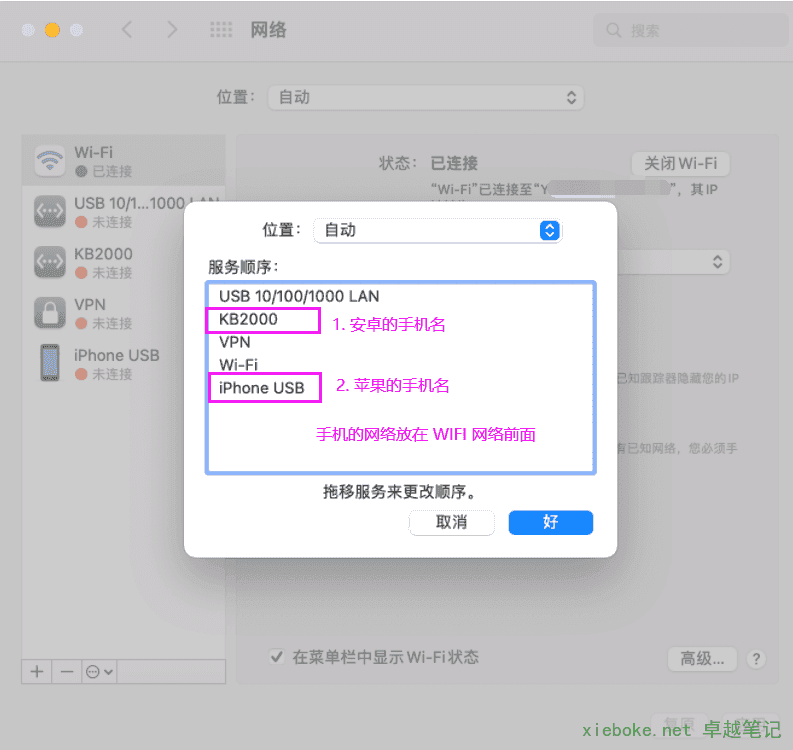Click the iPhone USB device icon
The width and height of the screenshot is (793, 750).
click(49, 363)
